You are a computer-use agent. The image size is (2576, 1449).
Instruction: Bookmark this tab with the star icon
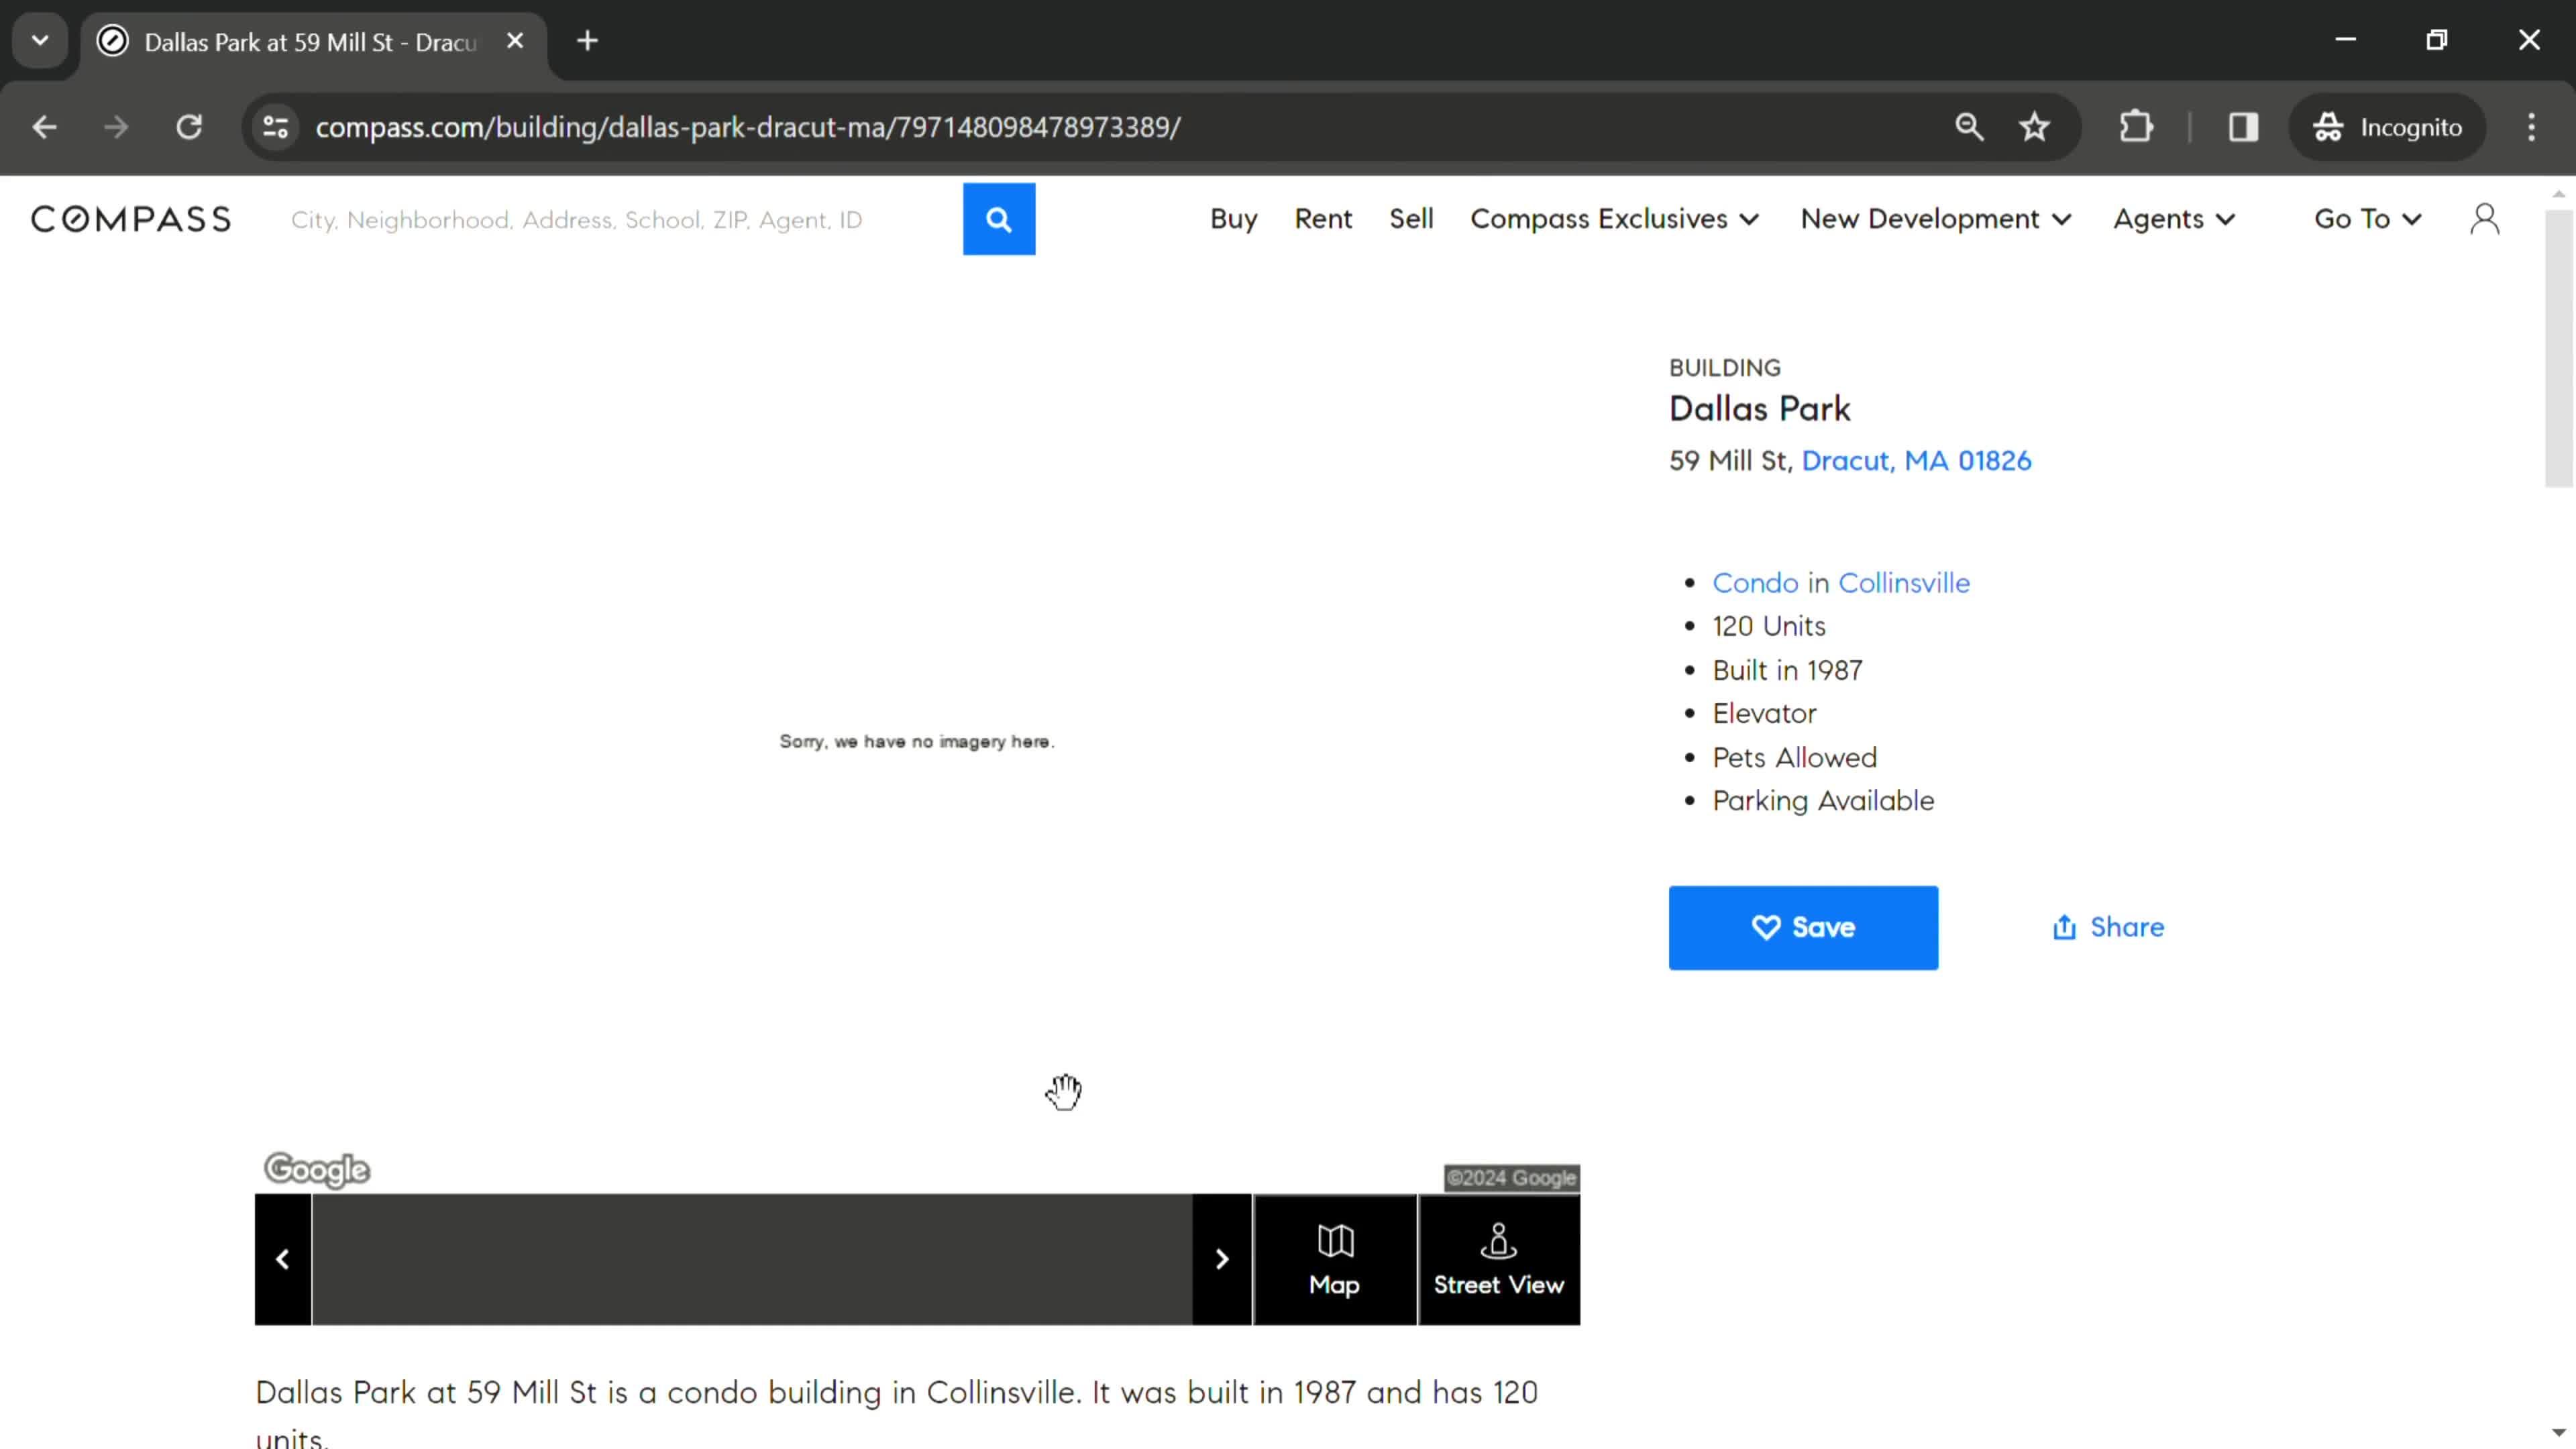click(x=2034, y=127)
